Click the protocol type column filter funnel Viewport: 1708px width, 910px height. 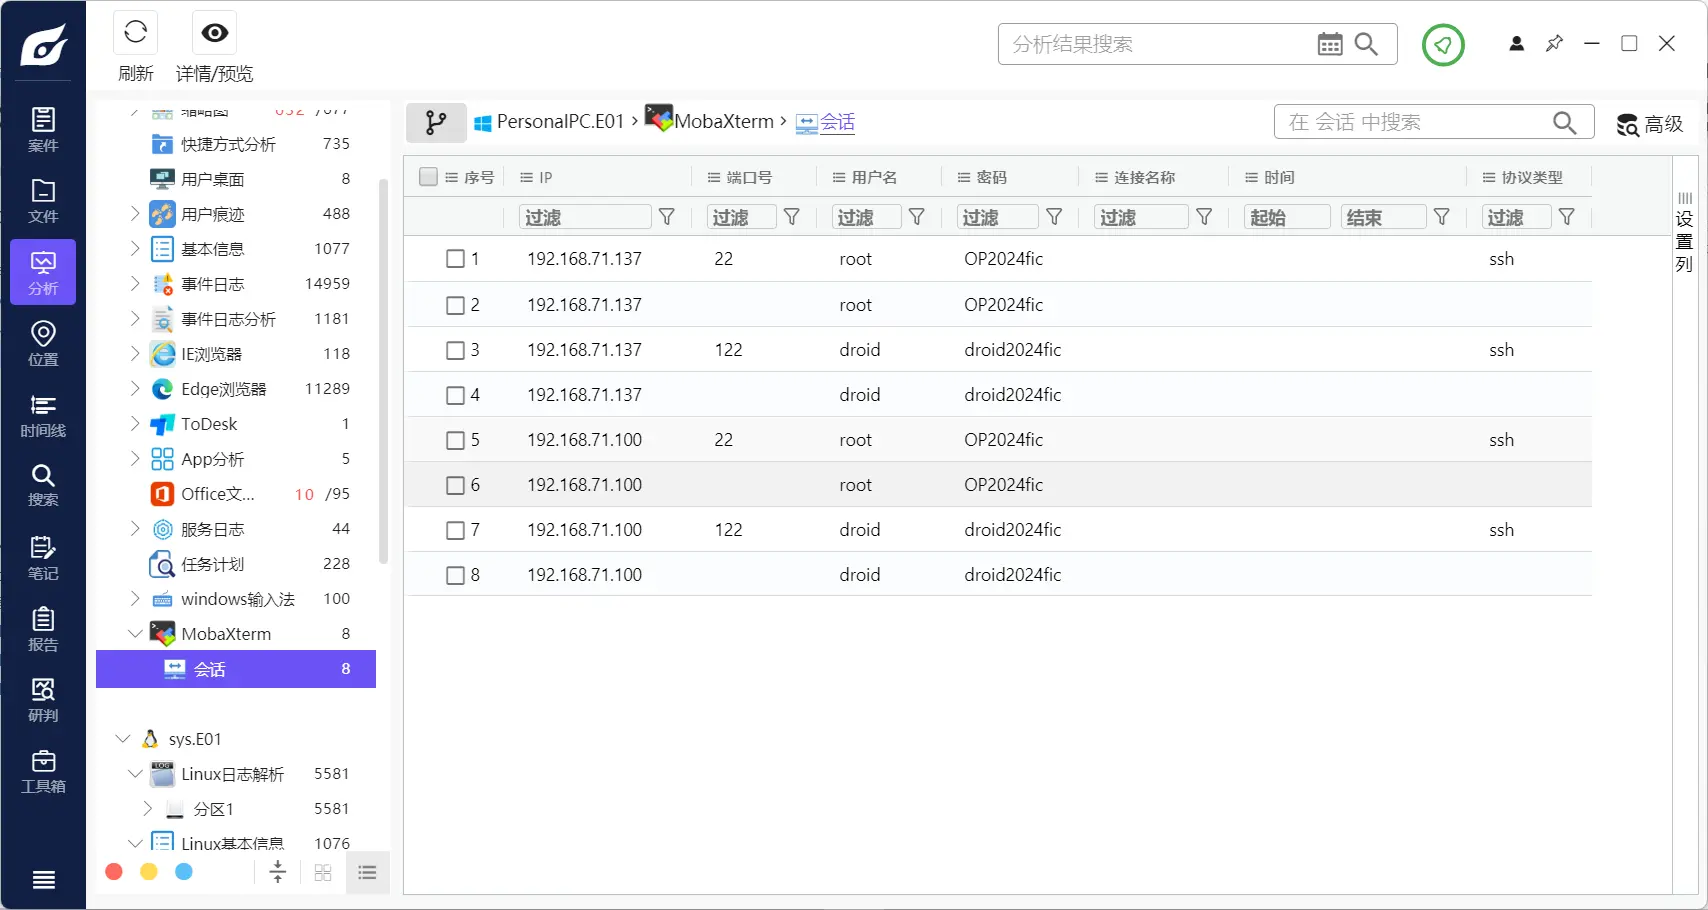coord(1567,217)
